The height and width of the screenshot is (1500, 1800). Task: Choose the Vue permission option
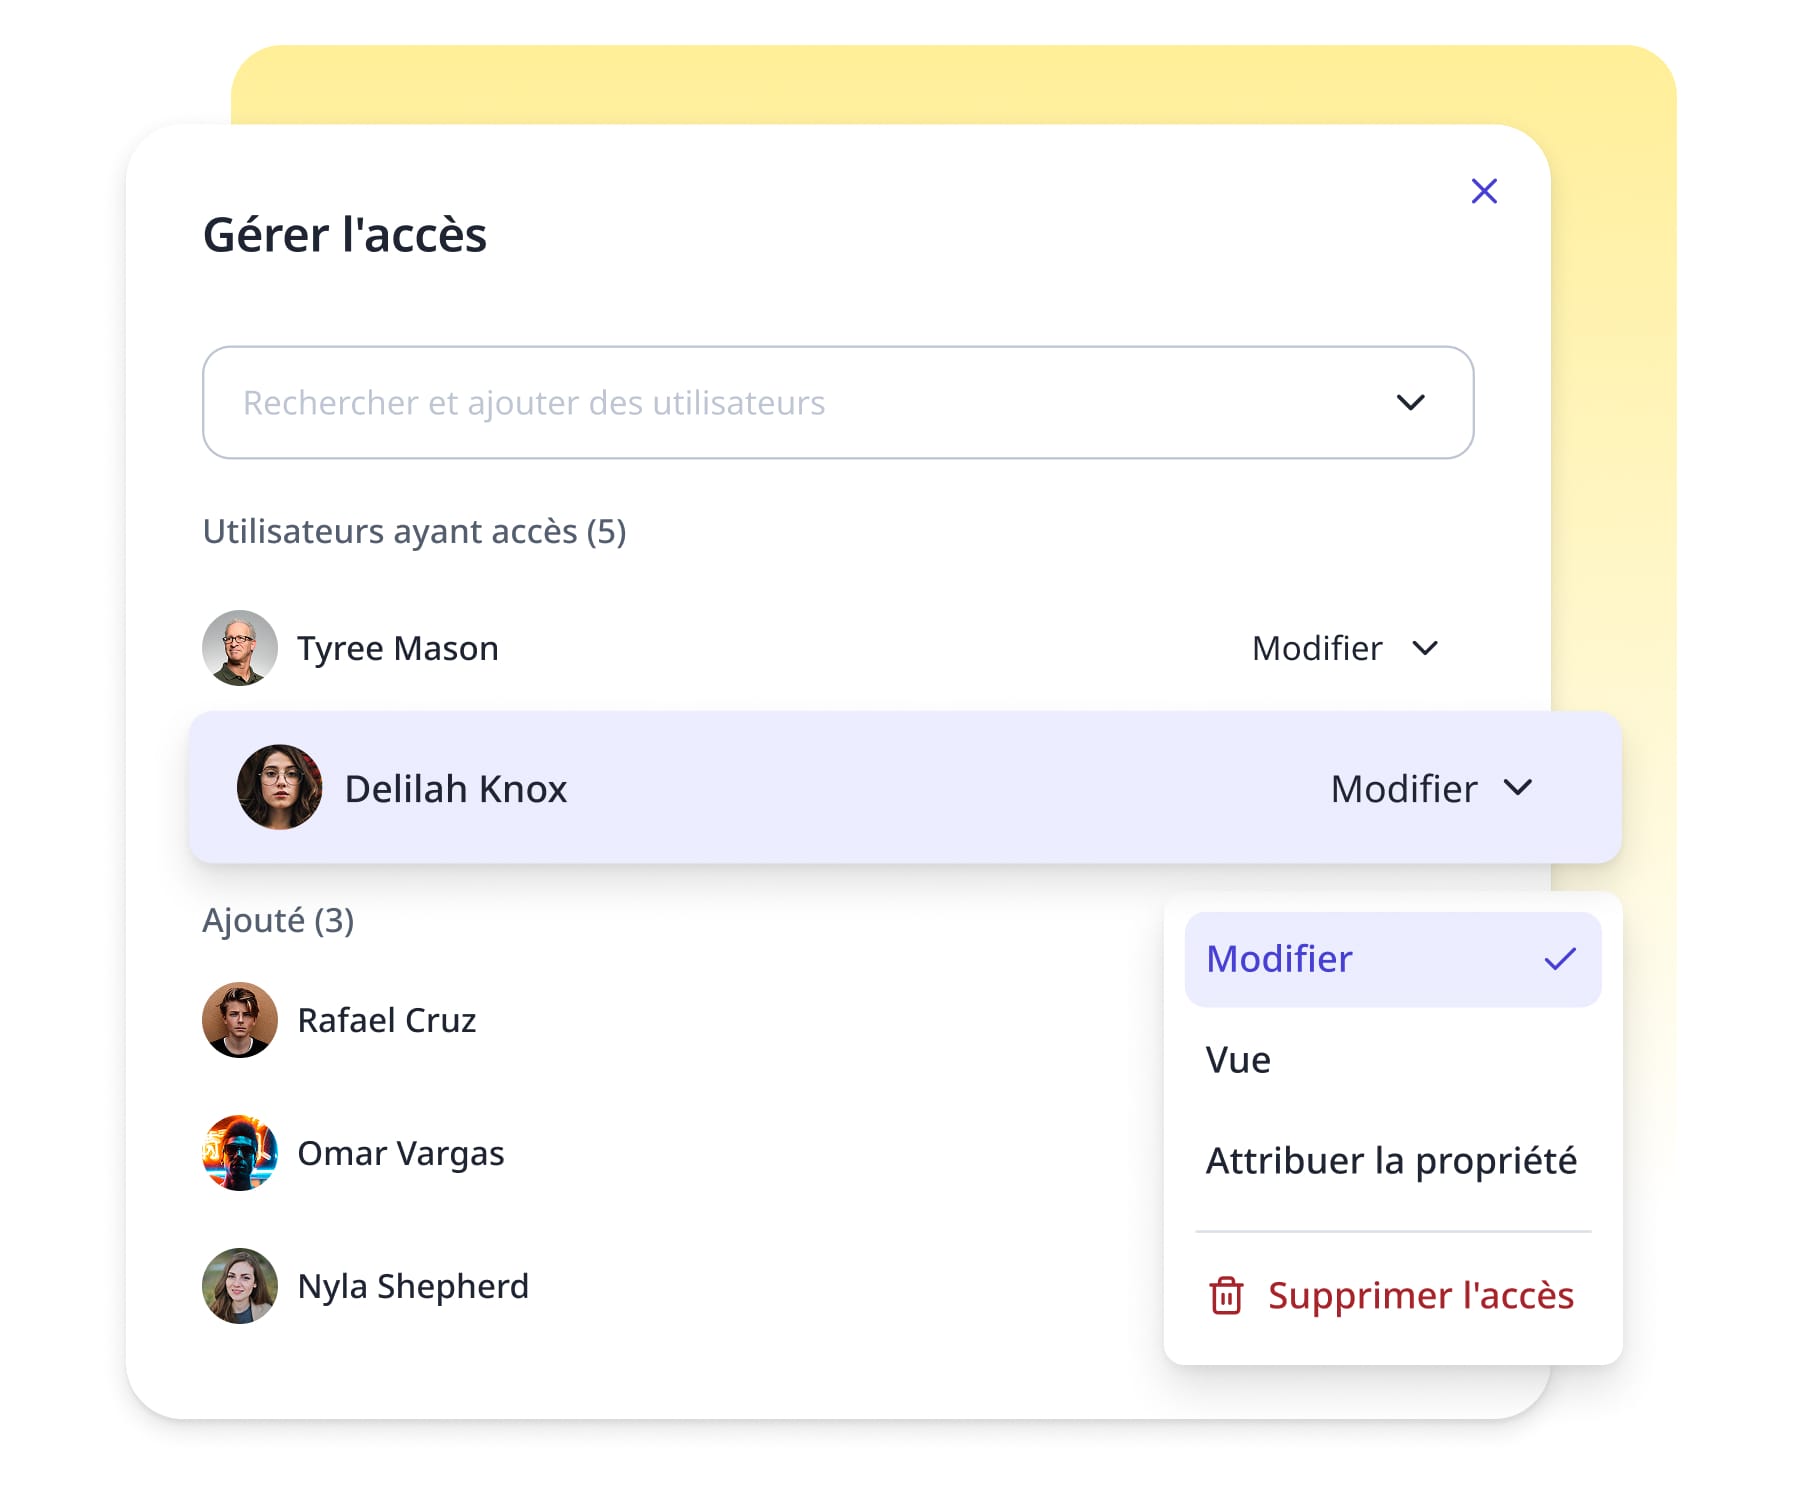pos(1238,1060)
